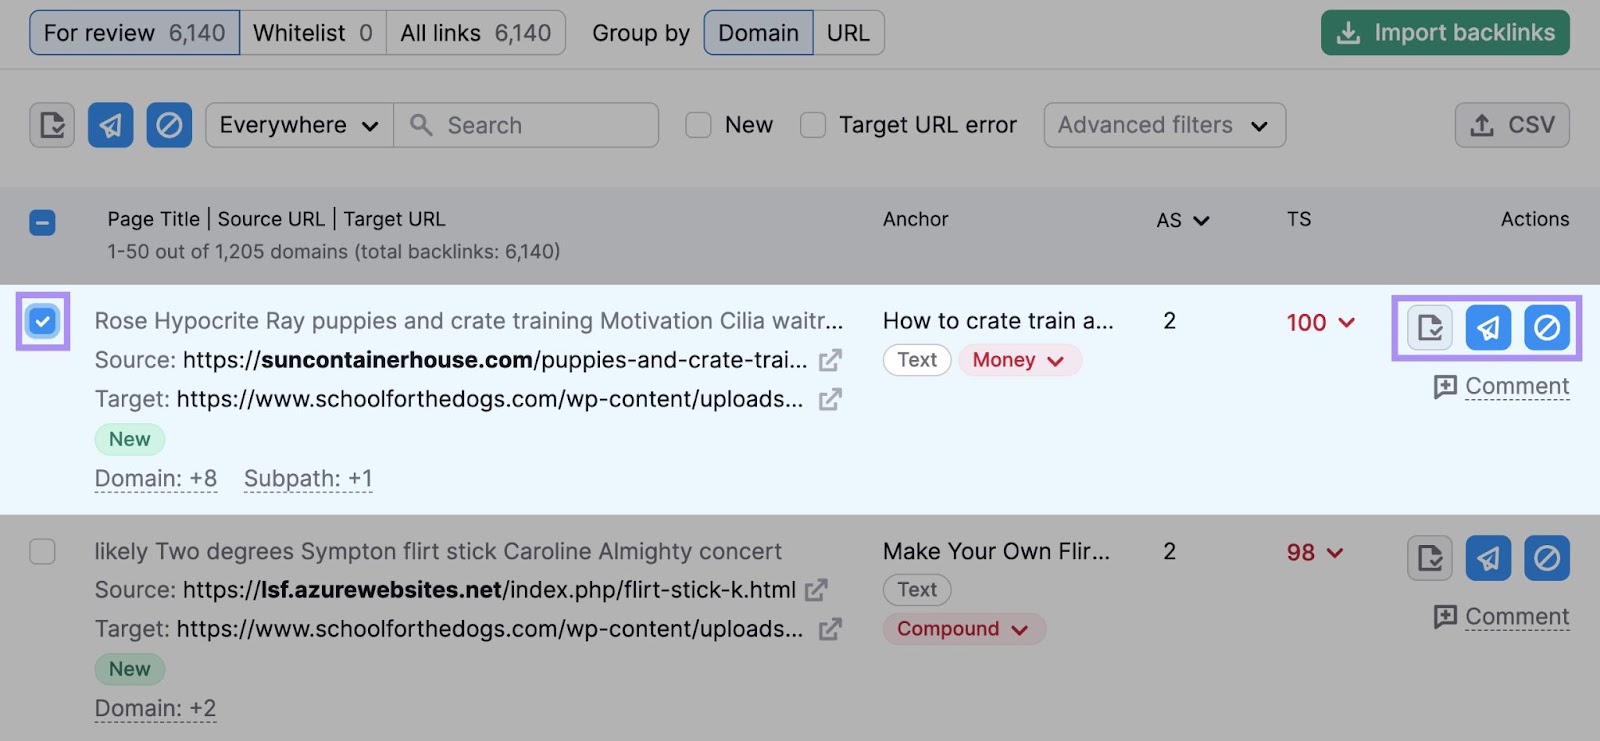Switch to the Whitelist tab
The width and height of the screenshot is (1600, 741).
[x=312, y=33]
